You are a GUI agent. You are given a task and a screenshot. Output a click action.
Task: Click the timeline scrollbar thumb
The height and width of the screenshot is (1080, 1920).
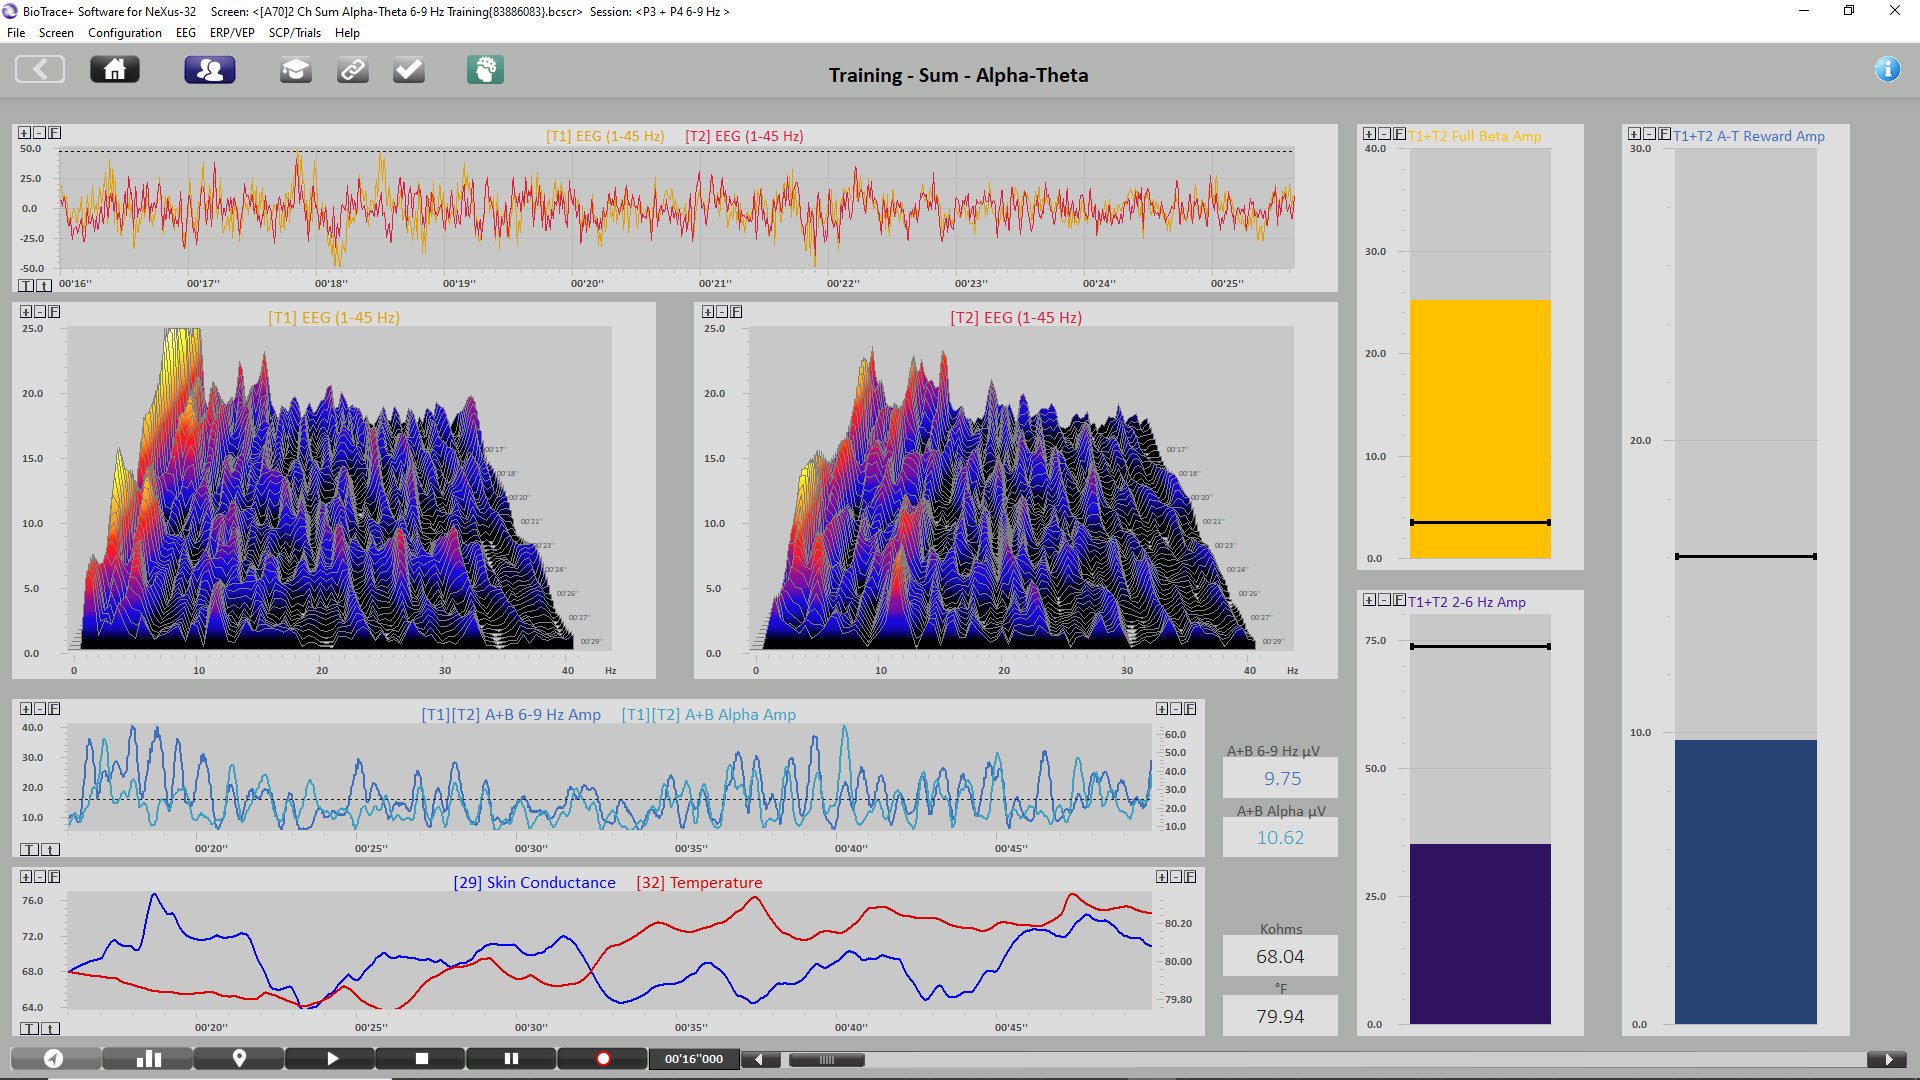click(826, 1060)
